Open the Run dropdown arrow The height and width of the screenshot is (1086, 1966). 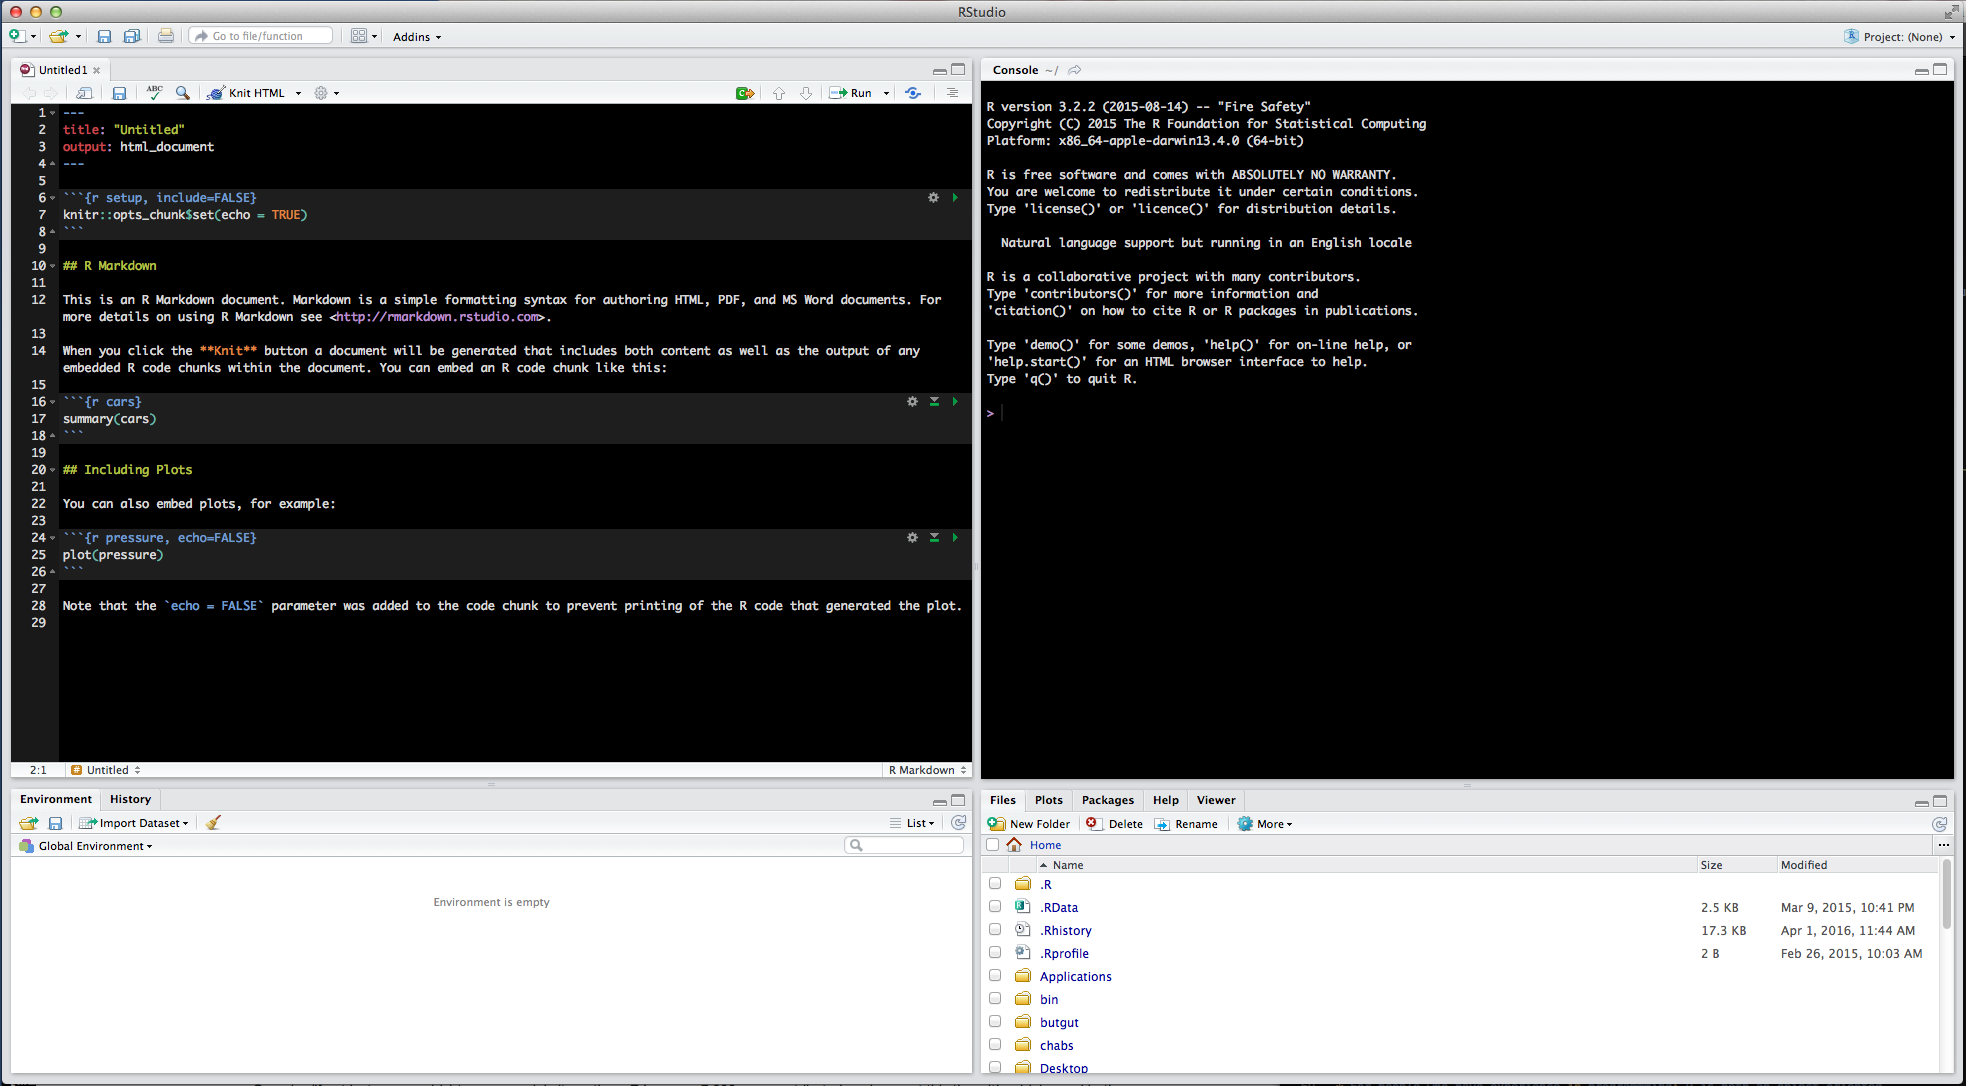tap(886, 93)
